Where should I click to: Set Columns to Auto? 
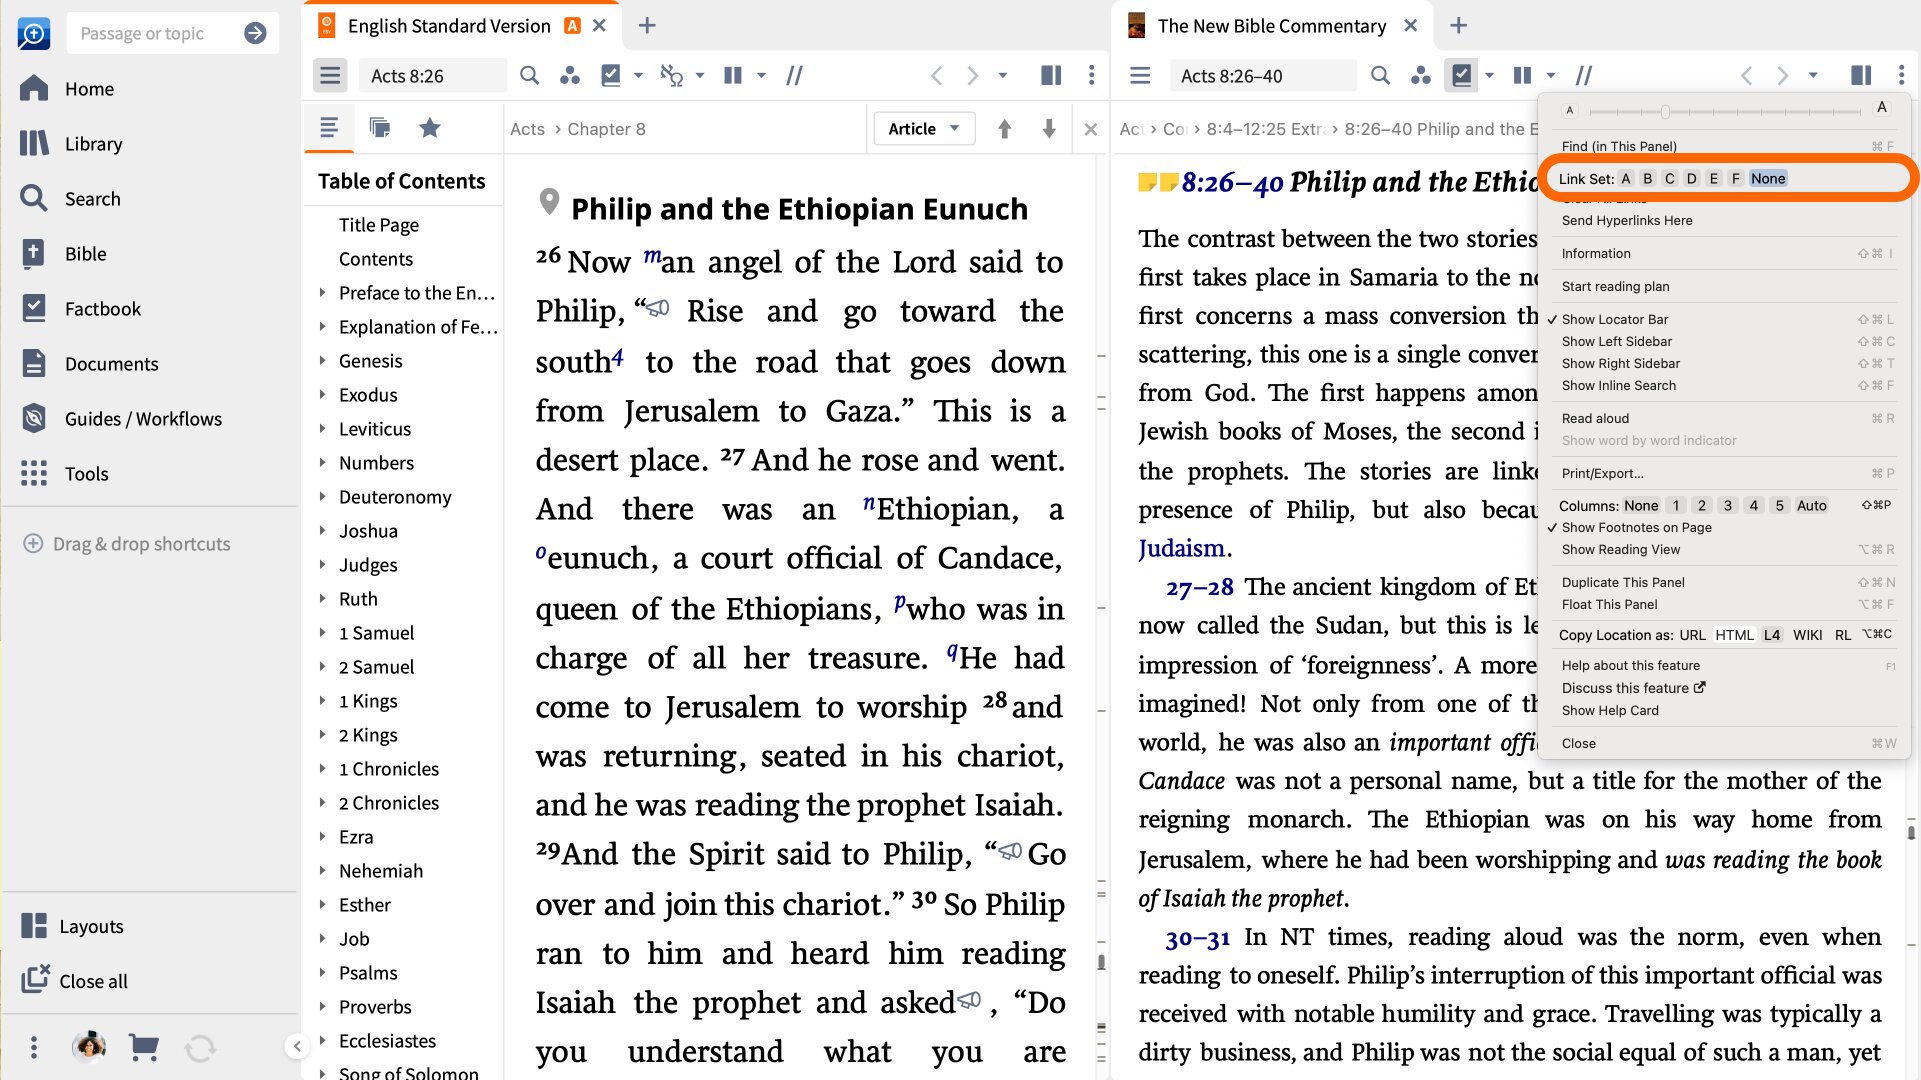tap(1811, 506)
